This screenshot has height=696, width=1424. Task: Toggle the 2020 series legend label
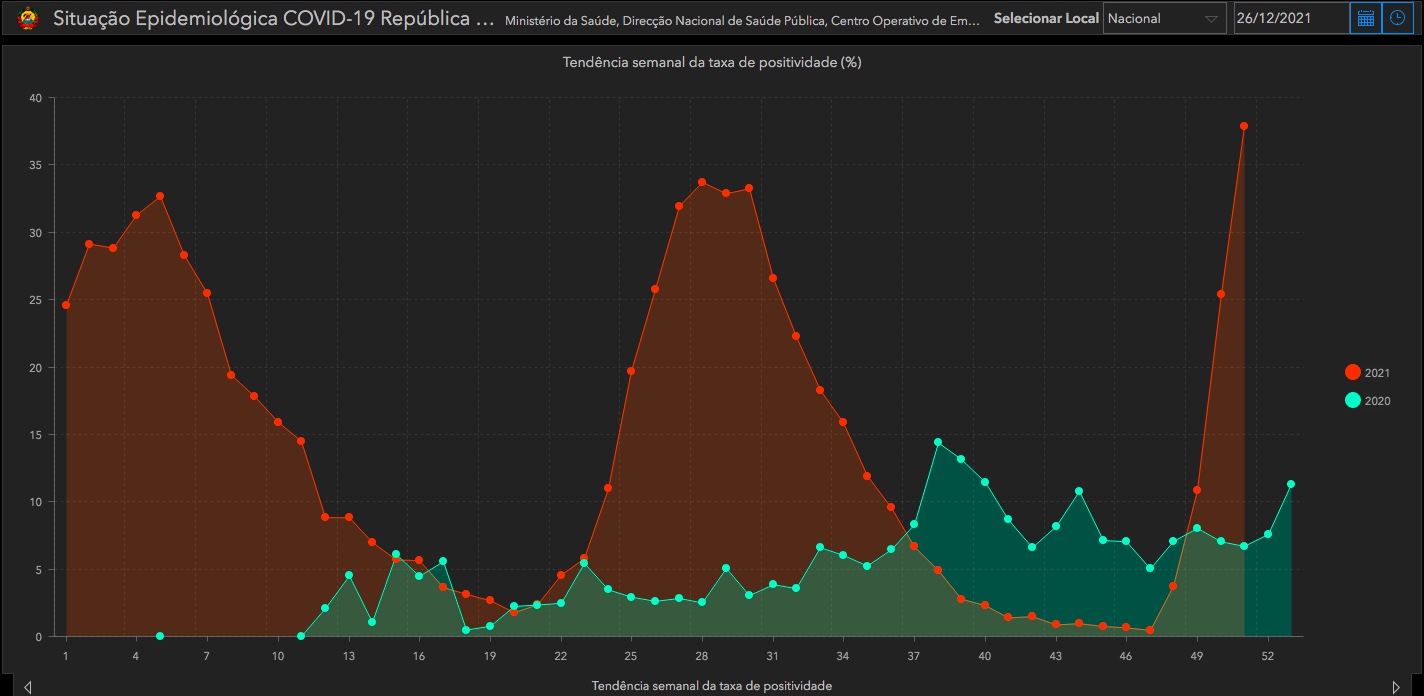click(x=1377, y=401)
